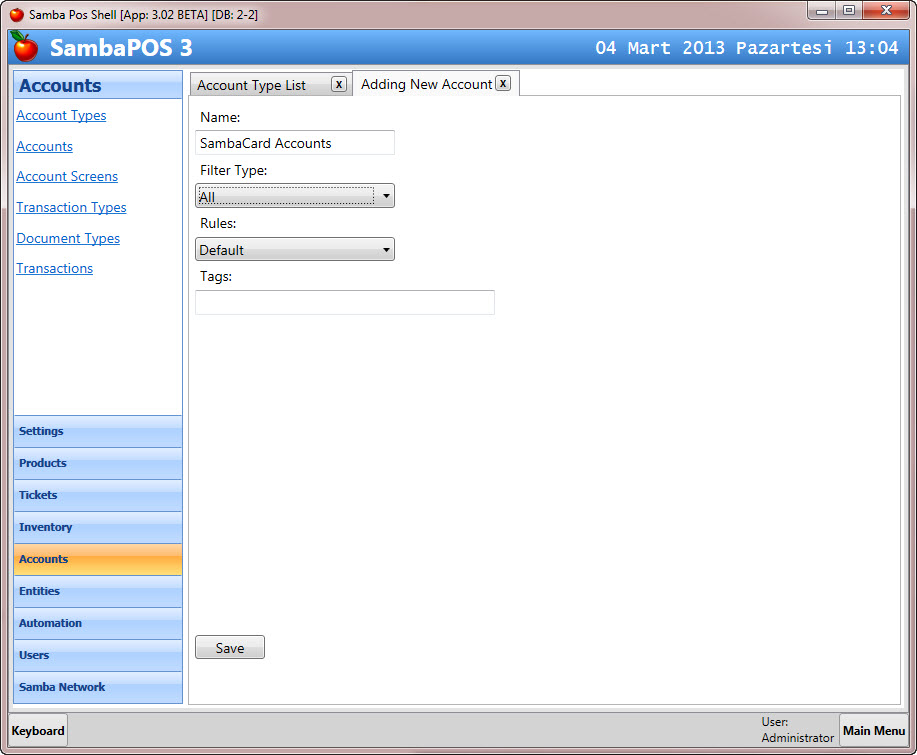The height and width of the screenshot is (755, 917).
Task: Go to the Account Screens link
Action: click(x=67, y=177)
